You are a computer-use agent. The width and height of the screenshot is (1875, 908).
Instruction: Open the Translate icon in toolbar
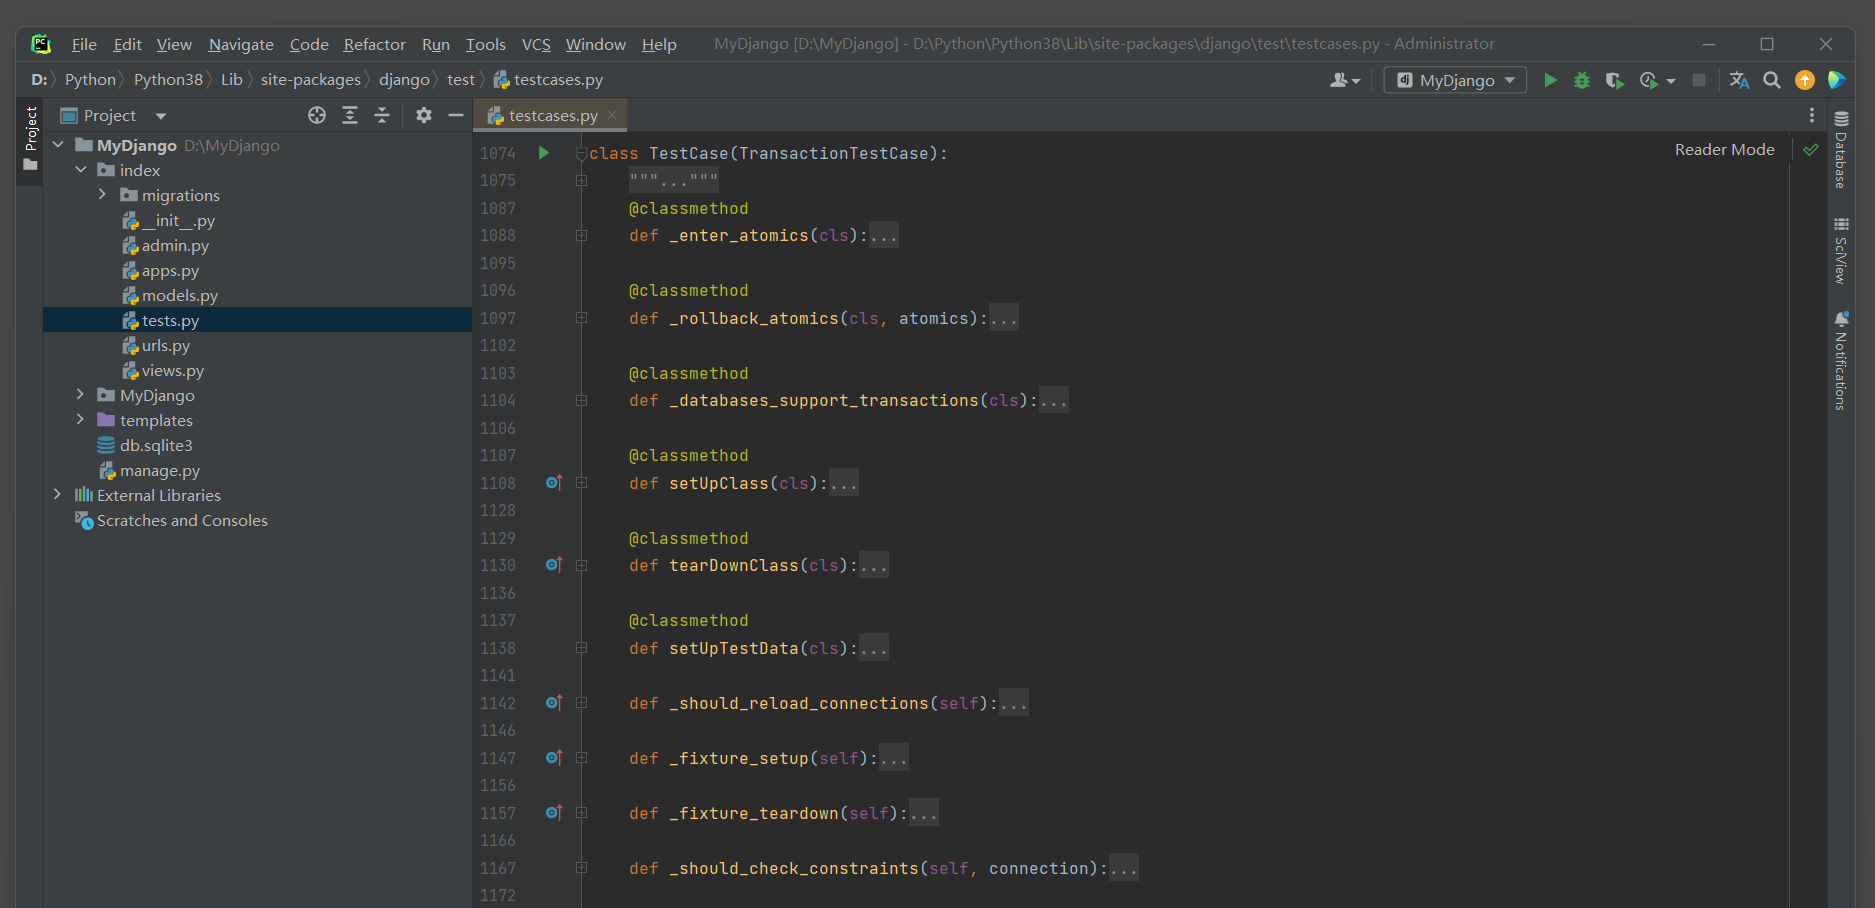[1740, 80]
